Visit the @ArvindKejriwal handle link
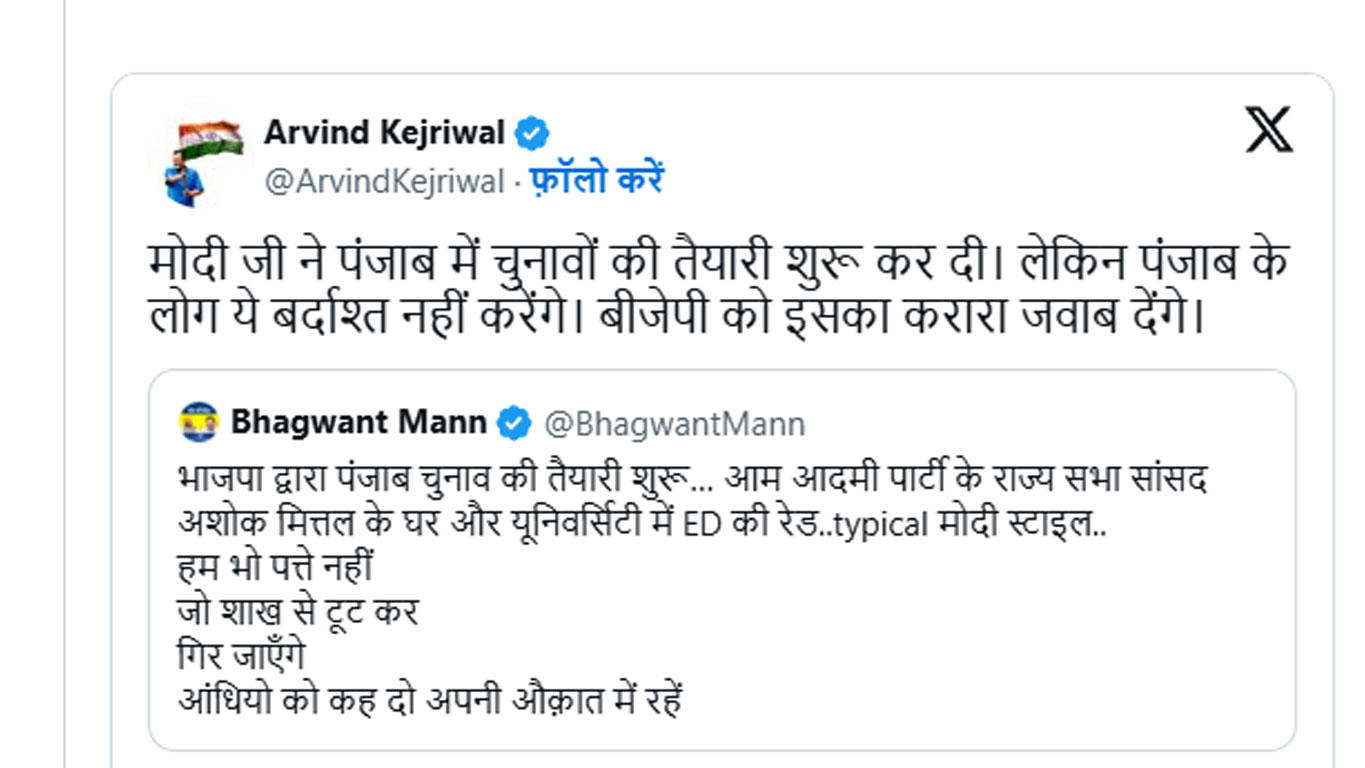The image size is (1365, 768). click(x=384, y=181)
